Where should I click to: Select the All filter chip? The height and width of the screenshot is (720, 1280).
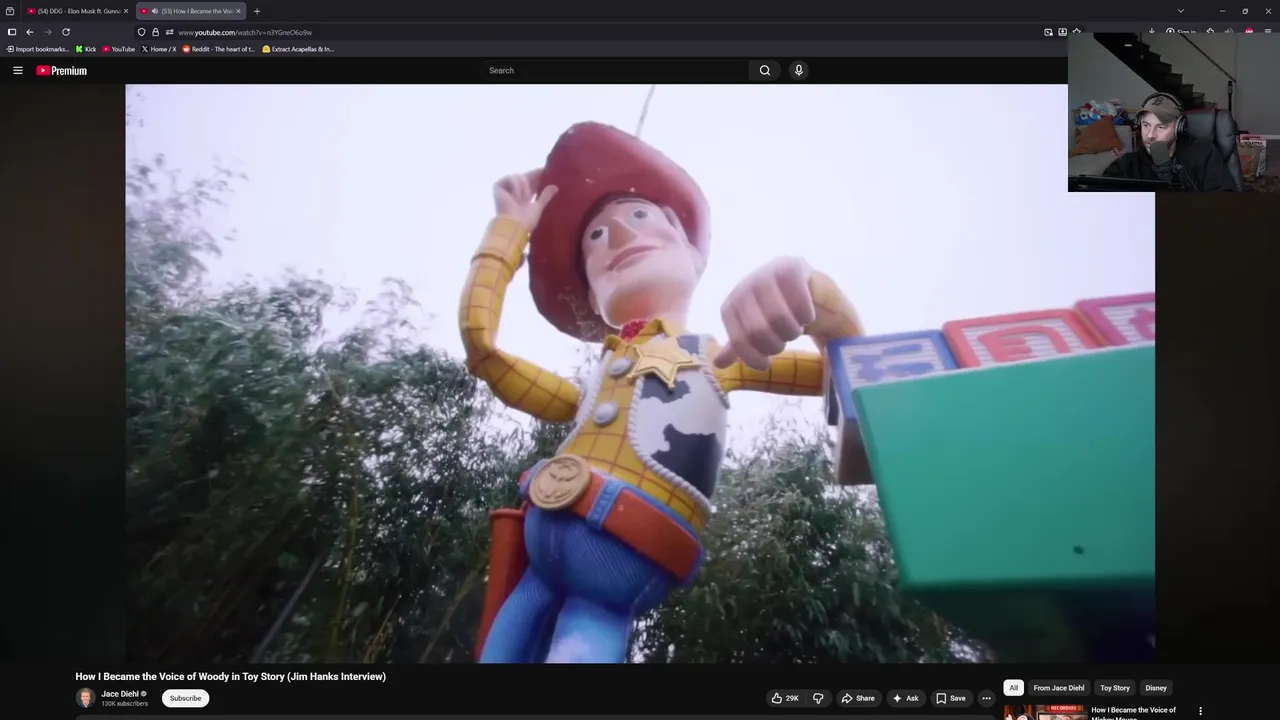1013,688
